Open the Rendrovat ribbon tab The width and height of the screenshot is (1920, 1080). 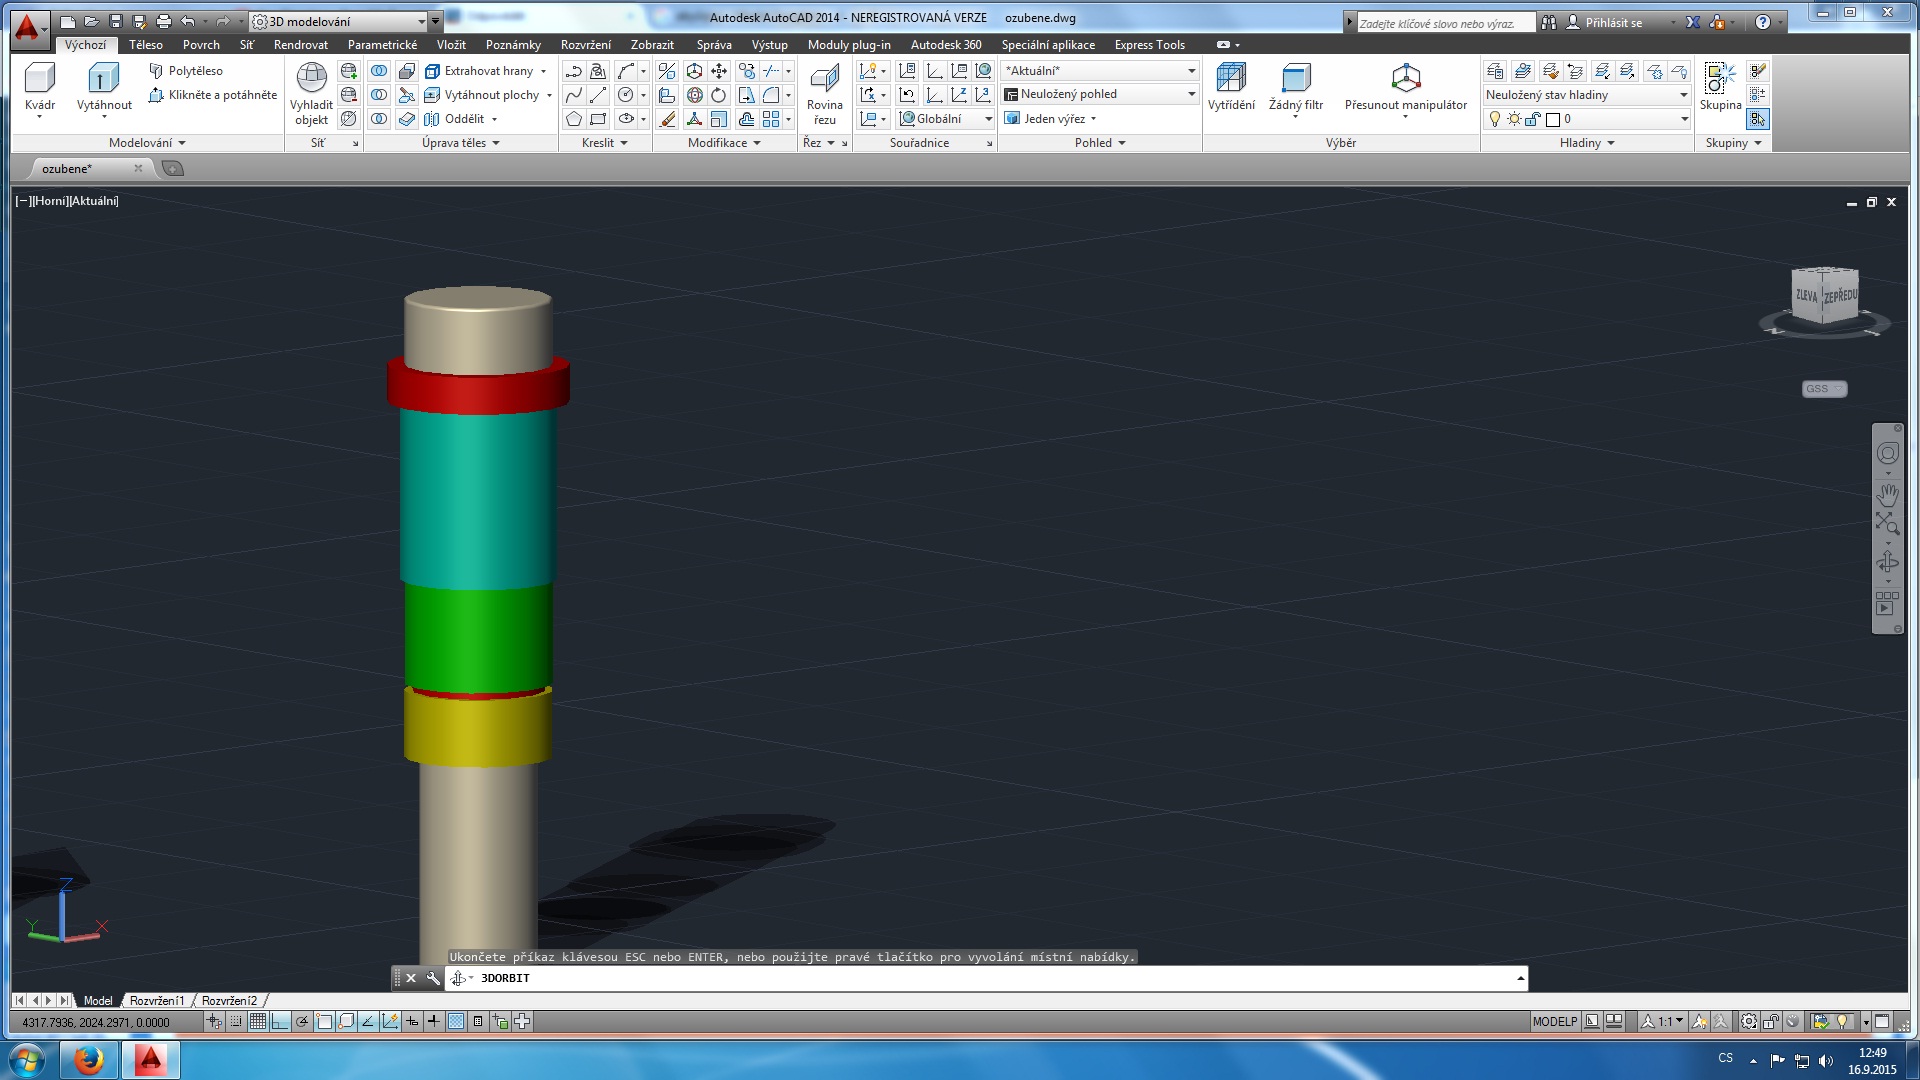(300, 45)
